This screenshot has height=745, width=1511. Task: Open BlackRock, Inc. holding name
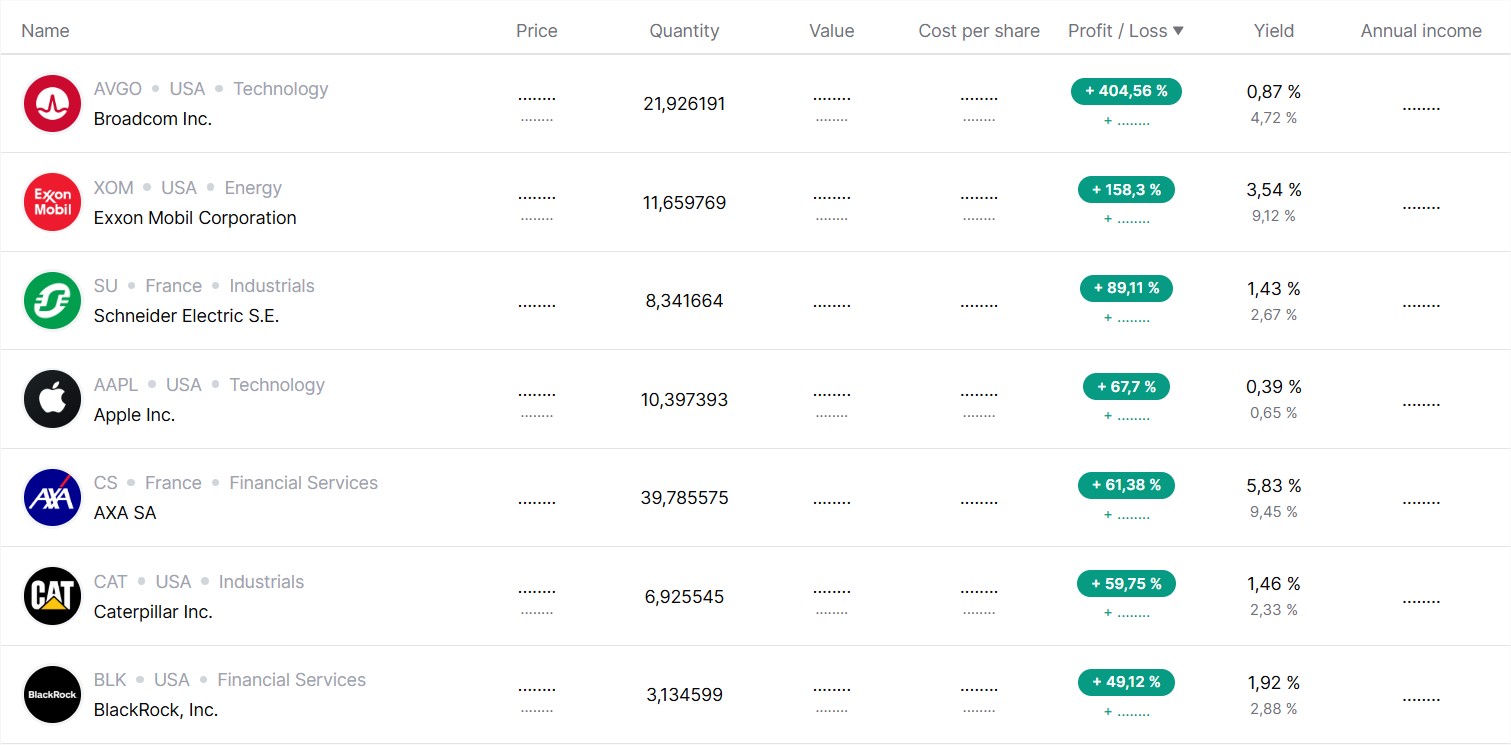[x=156, y=710]
